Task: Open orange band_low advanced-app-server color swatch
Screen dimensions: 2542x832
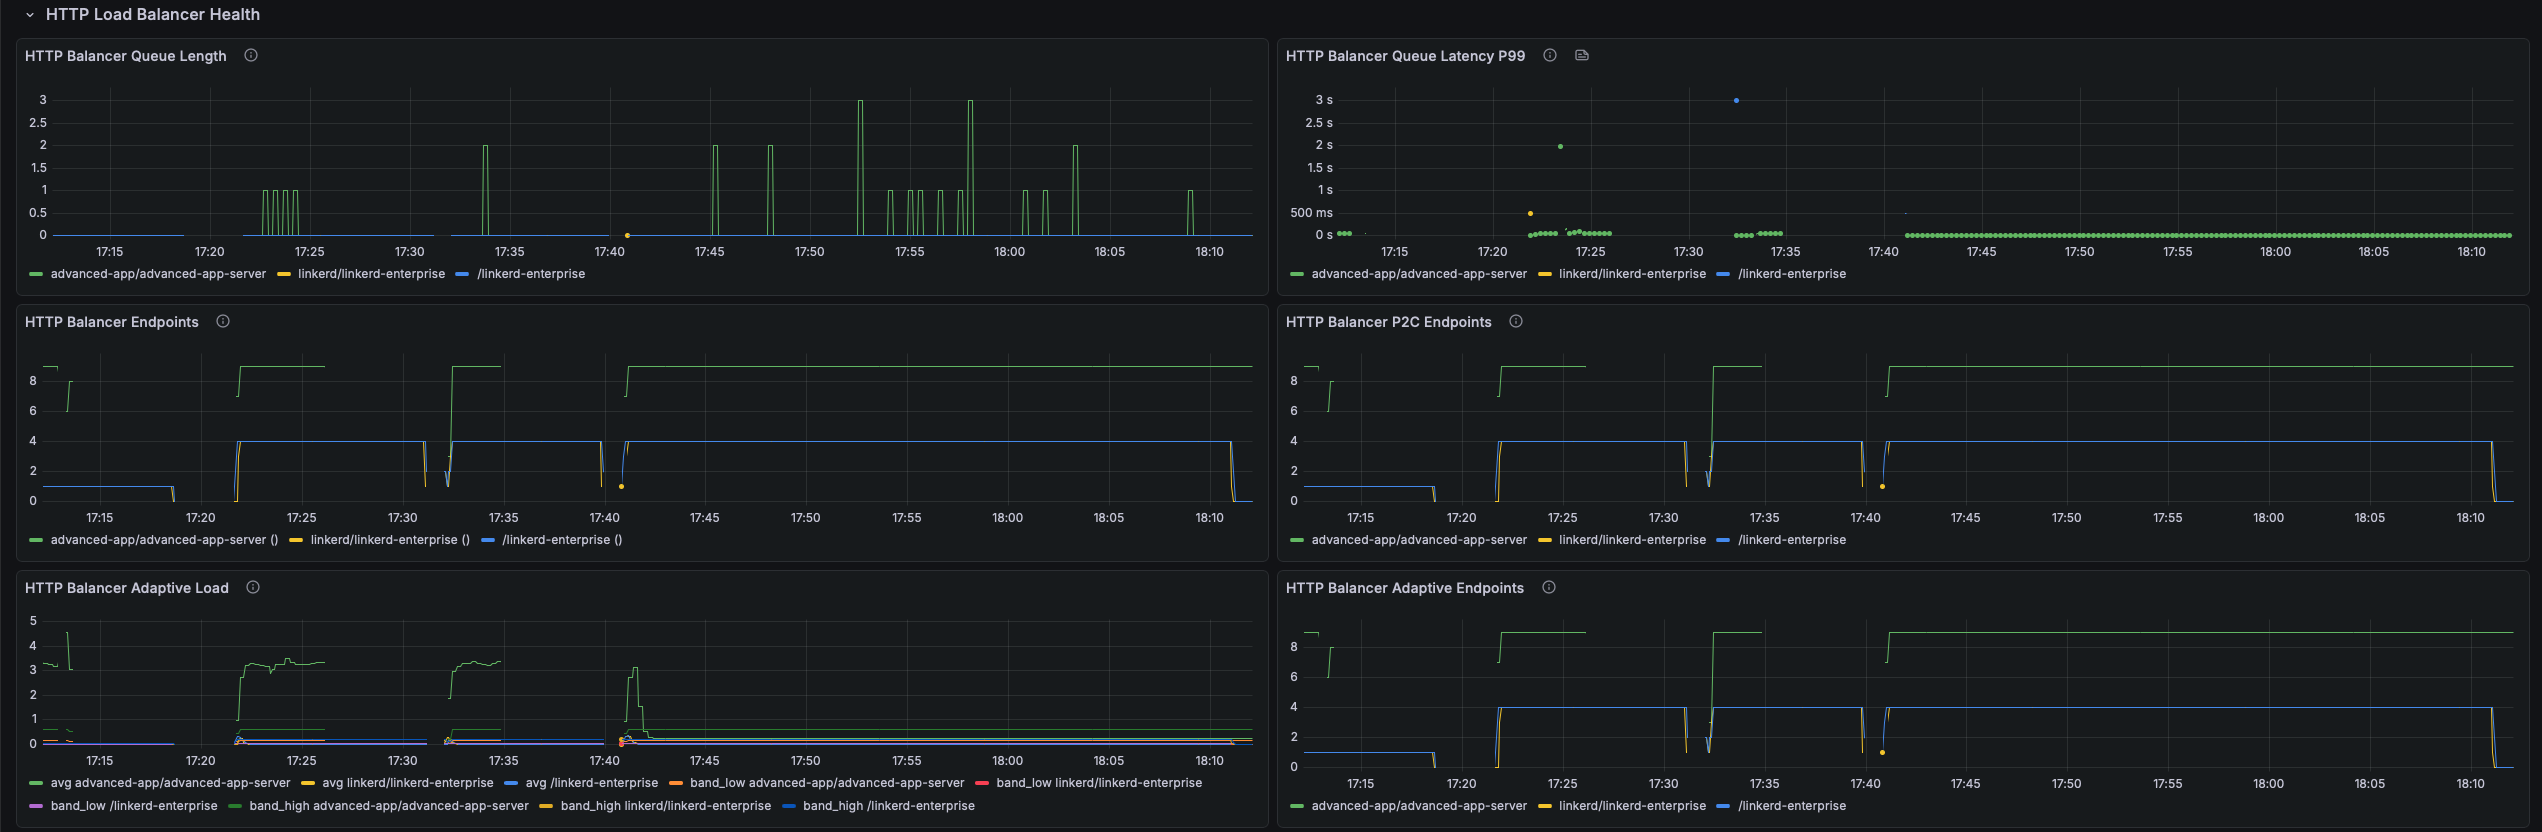Action: pyautogui.click(x=676, y=783)
